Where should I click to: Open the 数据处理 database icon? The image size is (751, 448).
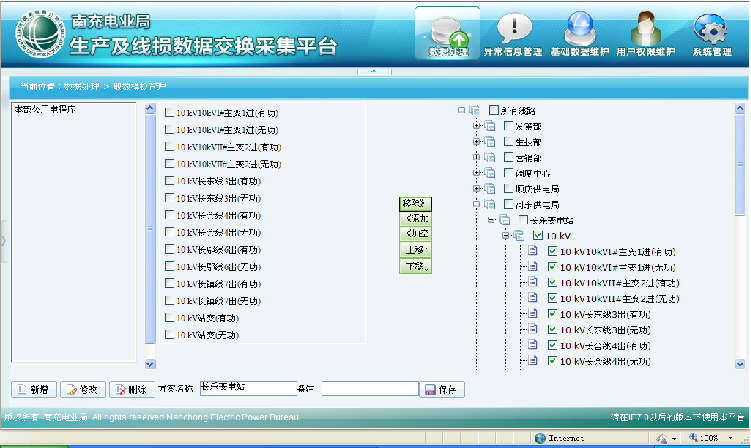(447, 31)
